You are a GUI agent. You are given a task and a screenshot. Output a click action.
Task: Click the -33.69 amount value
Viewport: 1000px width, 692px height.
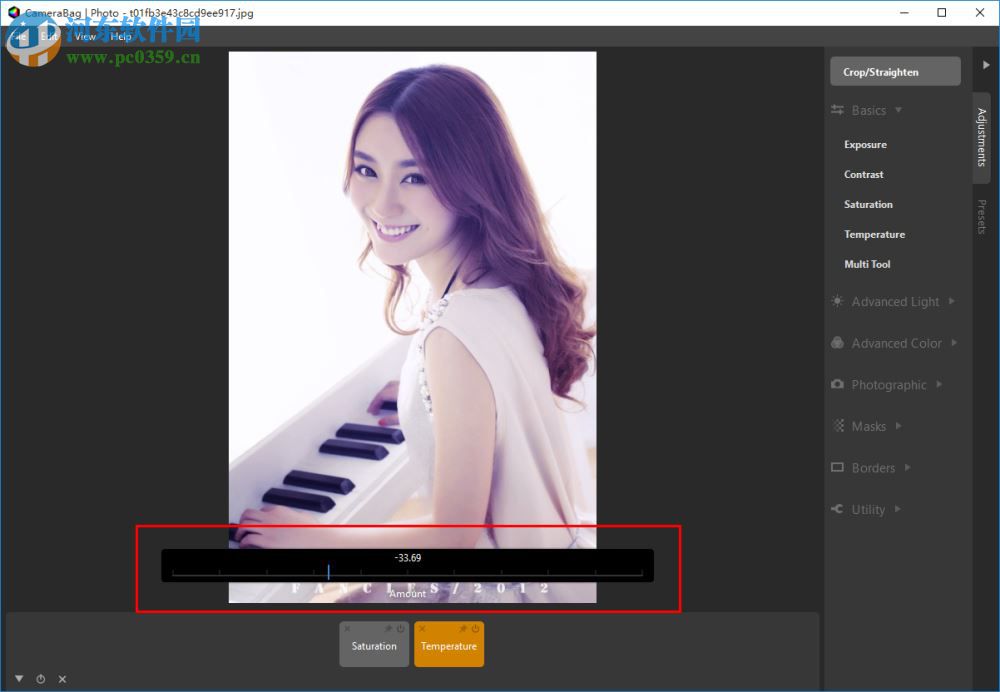tap(408, 557)
